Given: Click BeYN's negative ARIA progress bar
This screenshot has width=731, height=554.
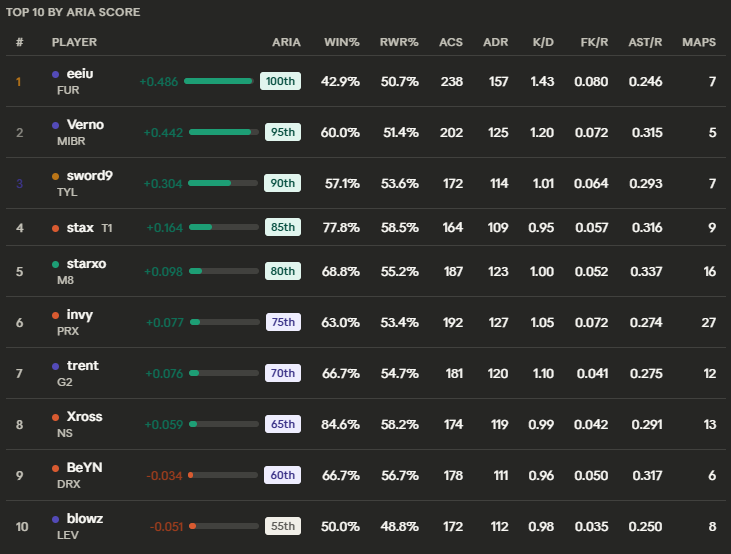Looking at the screenshot, I should click(223, 475).
